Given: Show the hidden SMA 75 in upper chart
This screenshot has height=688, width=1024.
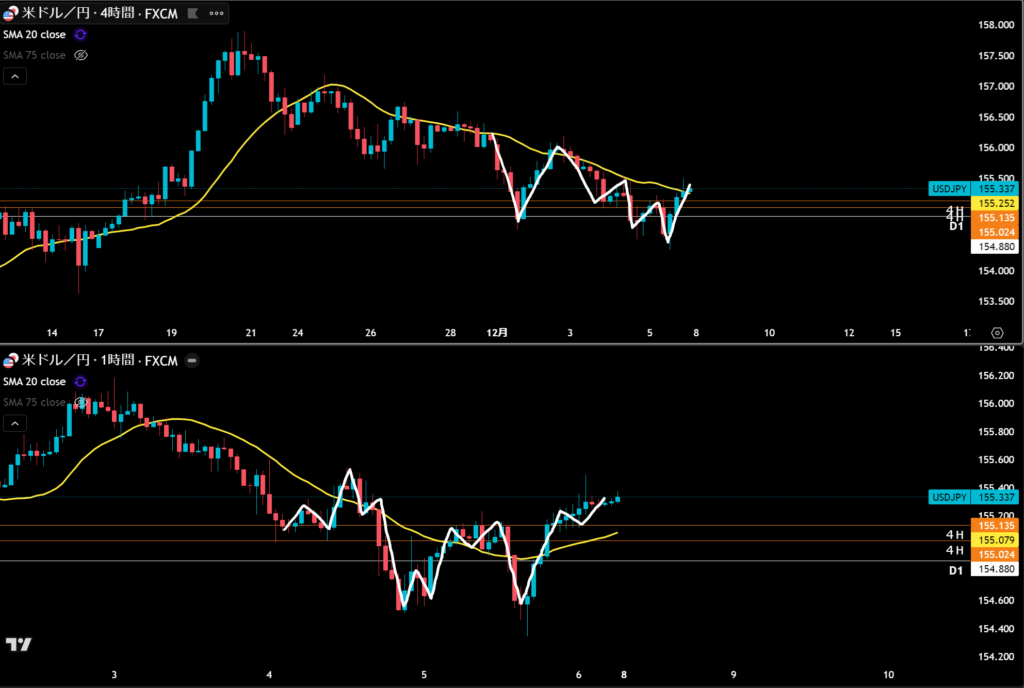Looking at the screenshot, I should (x=81, y=55).
